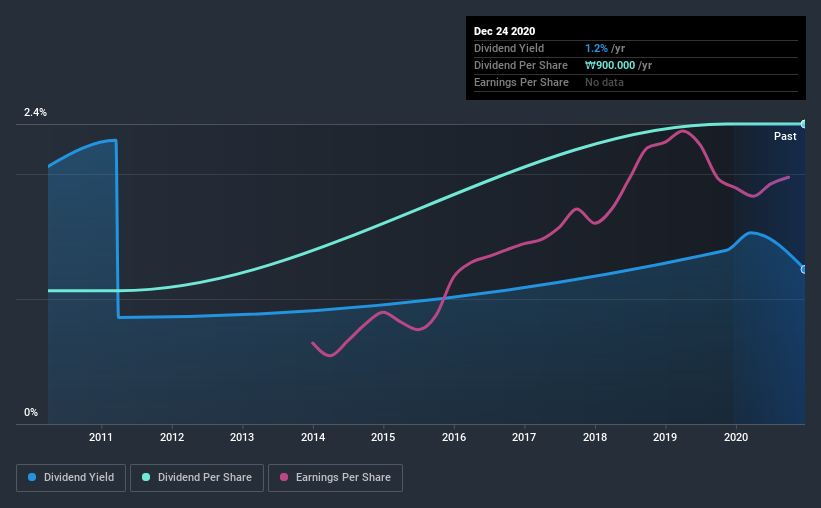Click the 2020 x-axis label

pos(736,437)
